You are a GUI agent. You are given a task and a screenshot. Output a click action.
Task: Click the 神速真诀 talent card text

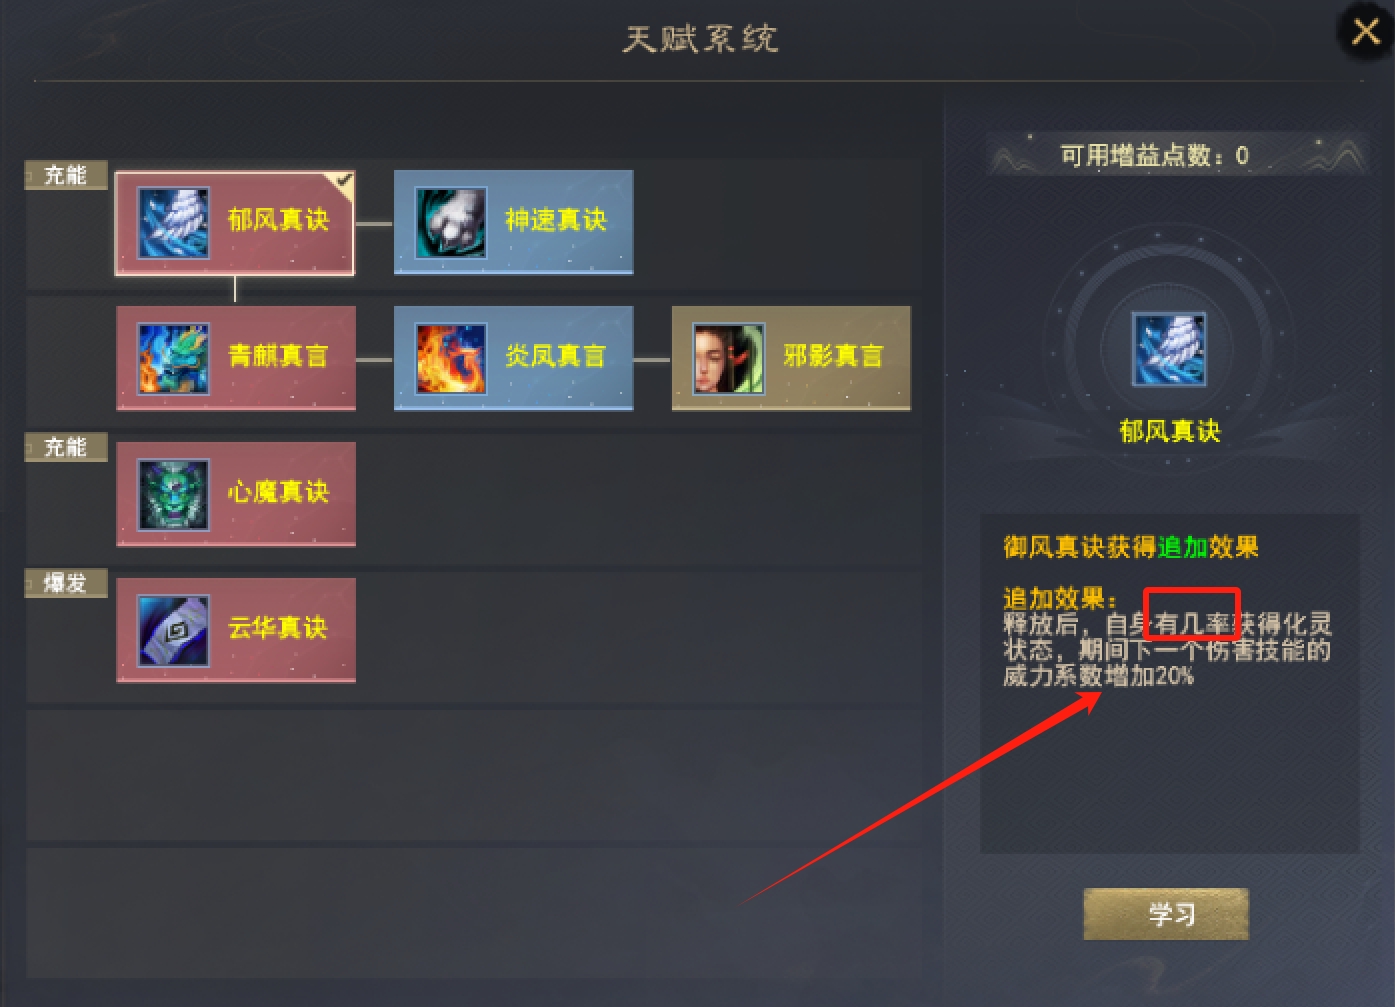pos(556,220)
